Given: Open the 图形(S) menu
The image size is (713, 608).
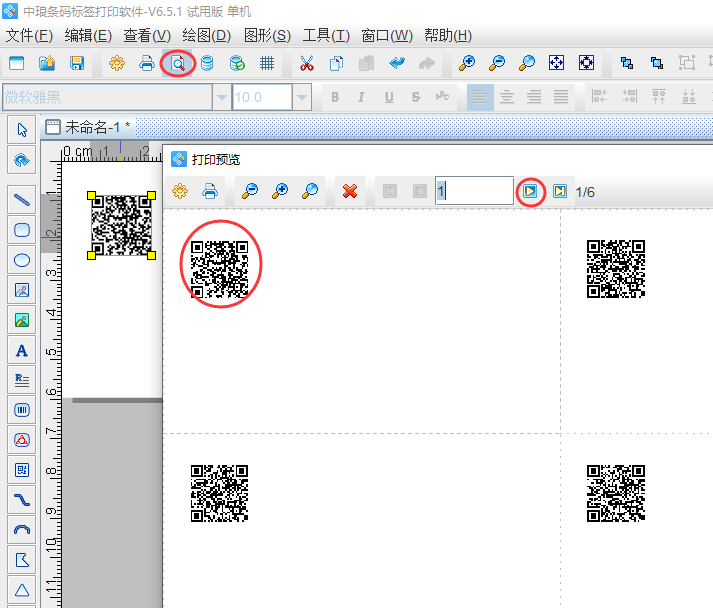Looking at the screenshot, I should [267, 35].
